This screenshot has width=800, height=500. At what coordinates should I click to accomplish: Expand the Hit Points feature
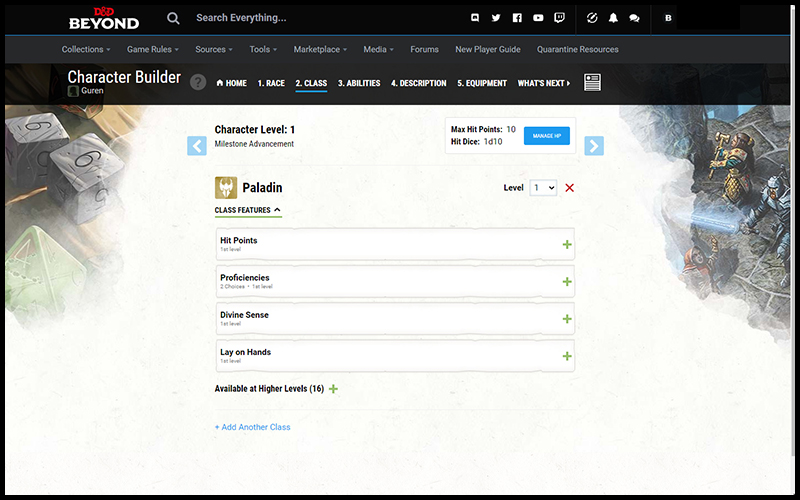coord(567,244)
